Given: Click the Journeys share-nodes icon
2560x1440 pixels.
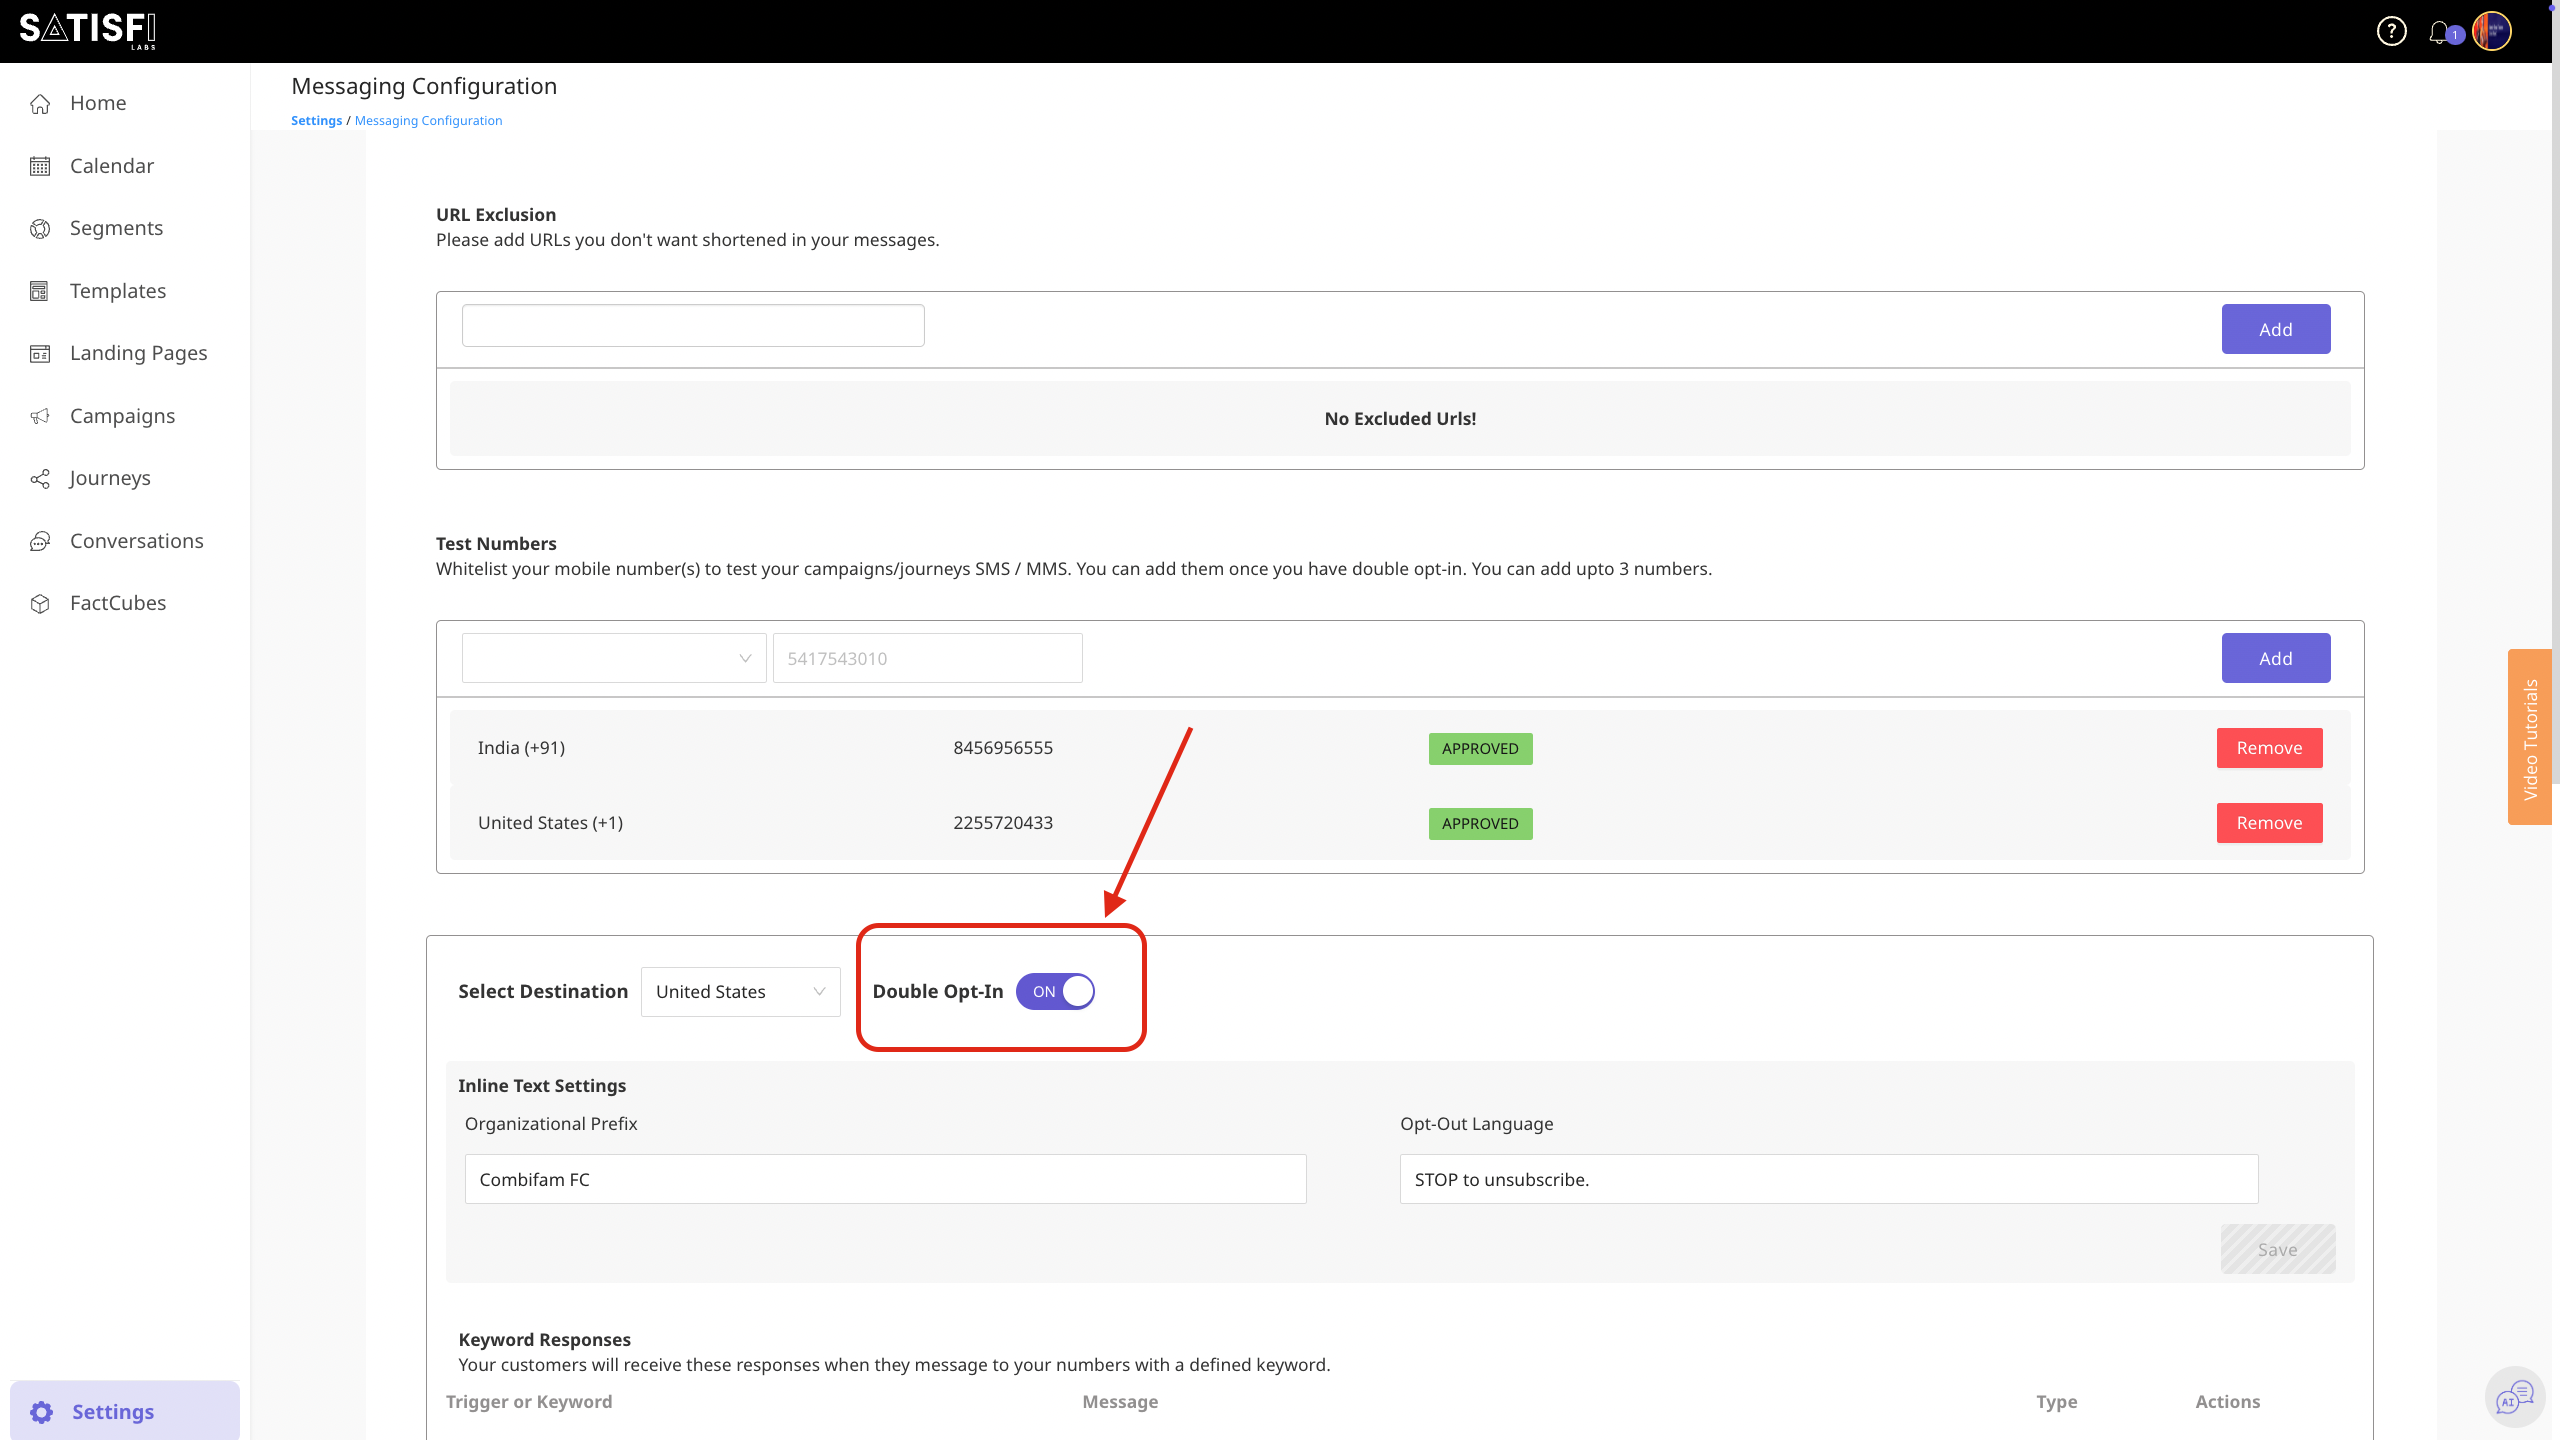Looking at the screenshot, I should click(40, 479).
